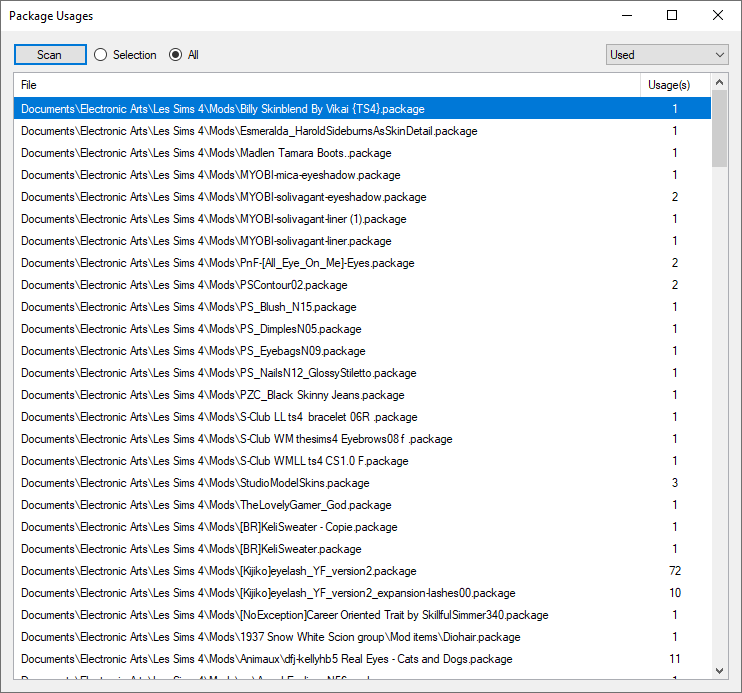This screenshot has width=742, height=693.
Task: Click the usage count 10
Action: (675, 593)
